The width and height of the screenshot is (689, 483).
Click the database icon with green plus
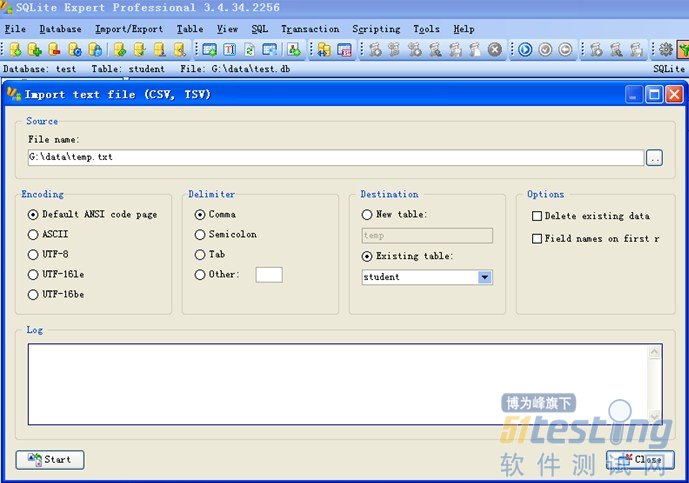(x=35, y=49)
